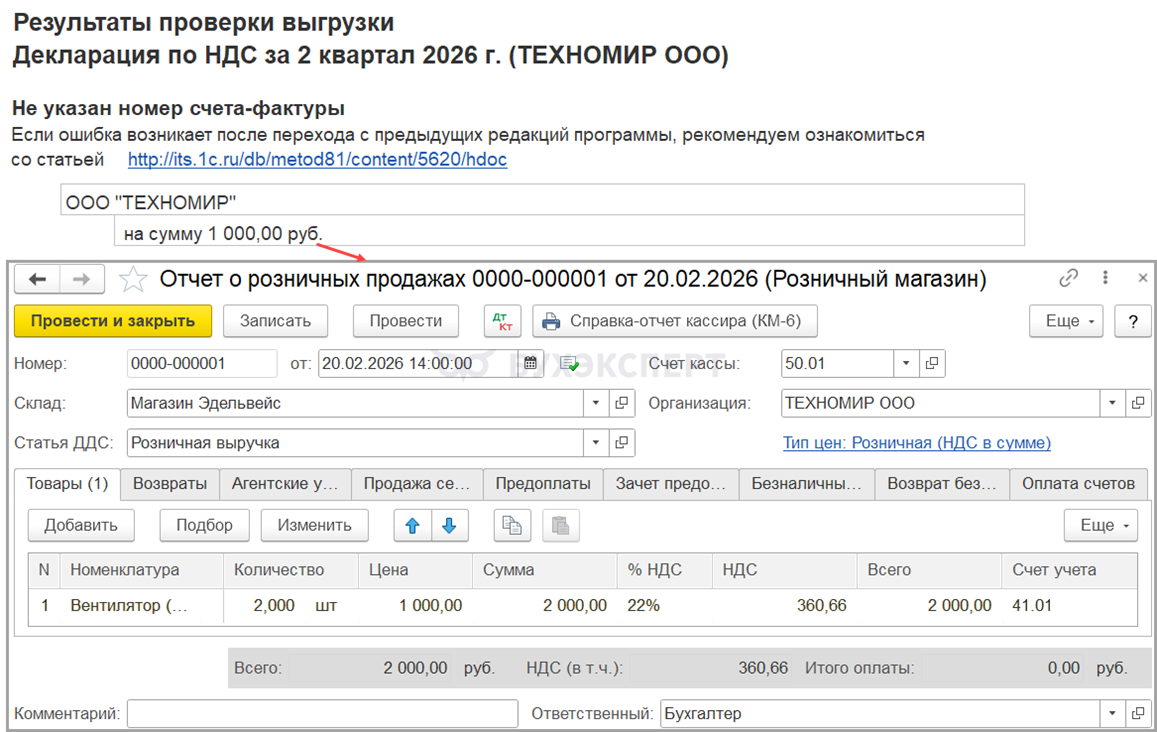Copy the document link with chain icon
Screen dimensions: 1157x732
[1069, 279]
